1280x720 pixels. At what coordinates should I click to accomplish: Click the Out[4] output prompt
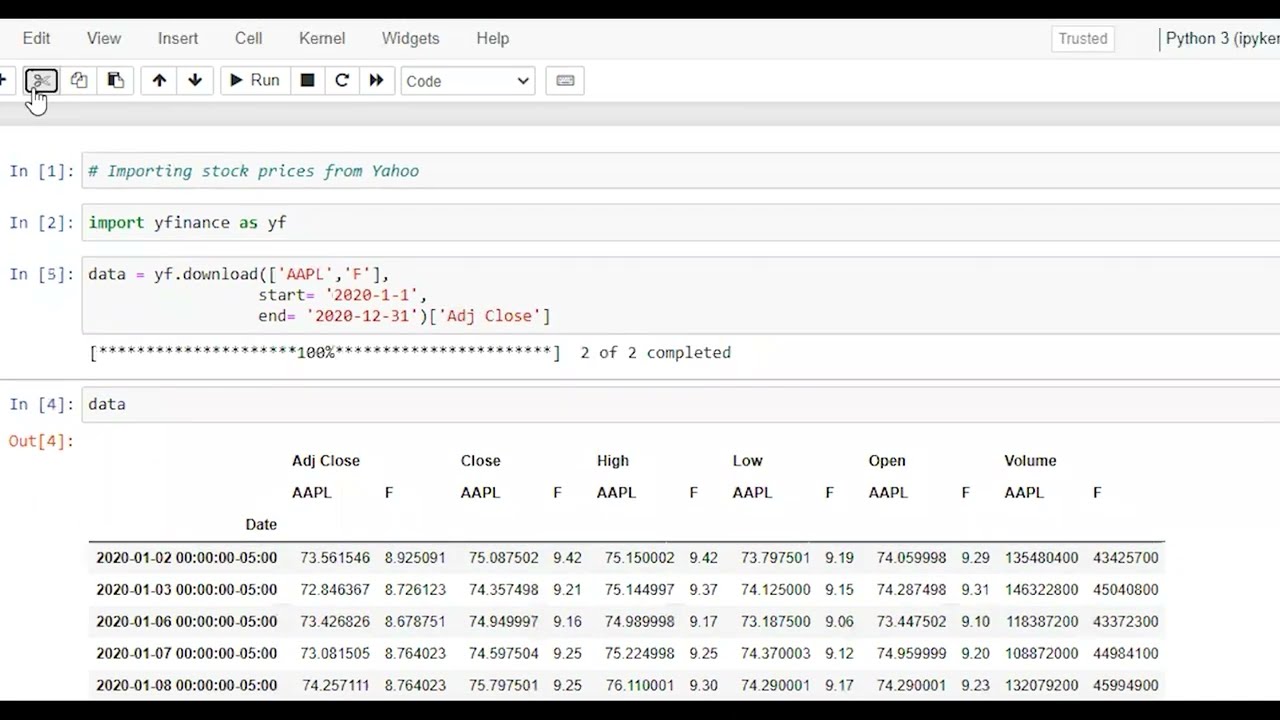(x=41, y=441)
